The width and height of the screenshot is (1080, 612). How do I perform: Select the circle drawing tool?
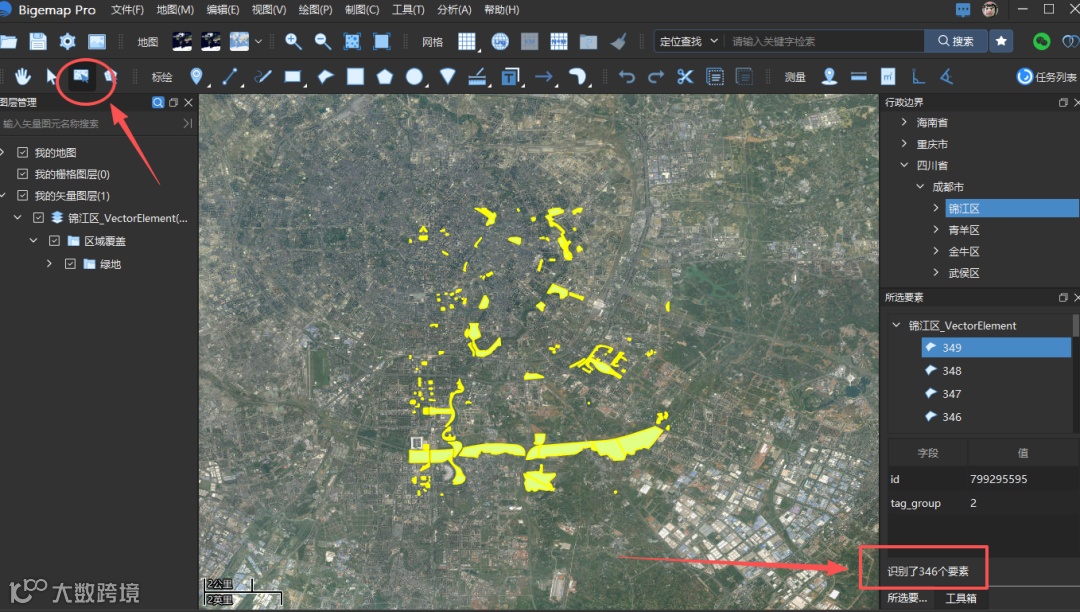click(414, 76)
